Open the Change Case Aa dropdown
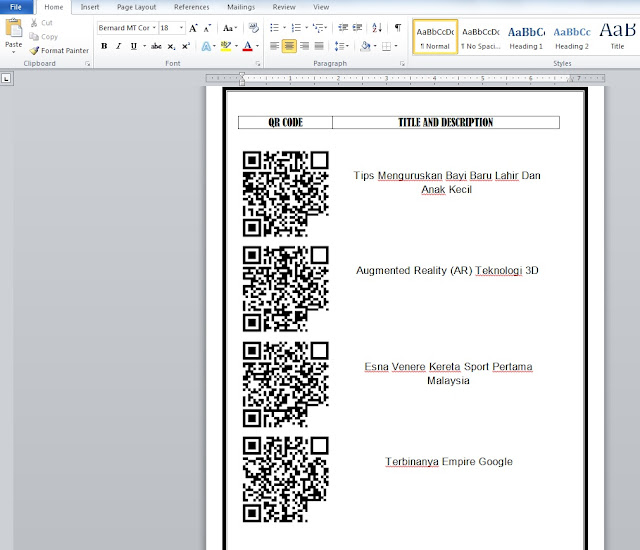 click(x=230, y=28)
